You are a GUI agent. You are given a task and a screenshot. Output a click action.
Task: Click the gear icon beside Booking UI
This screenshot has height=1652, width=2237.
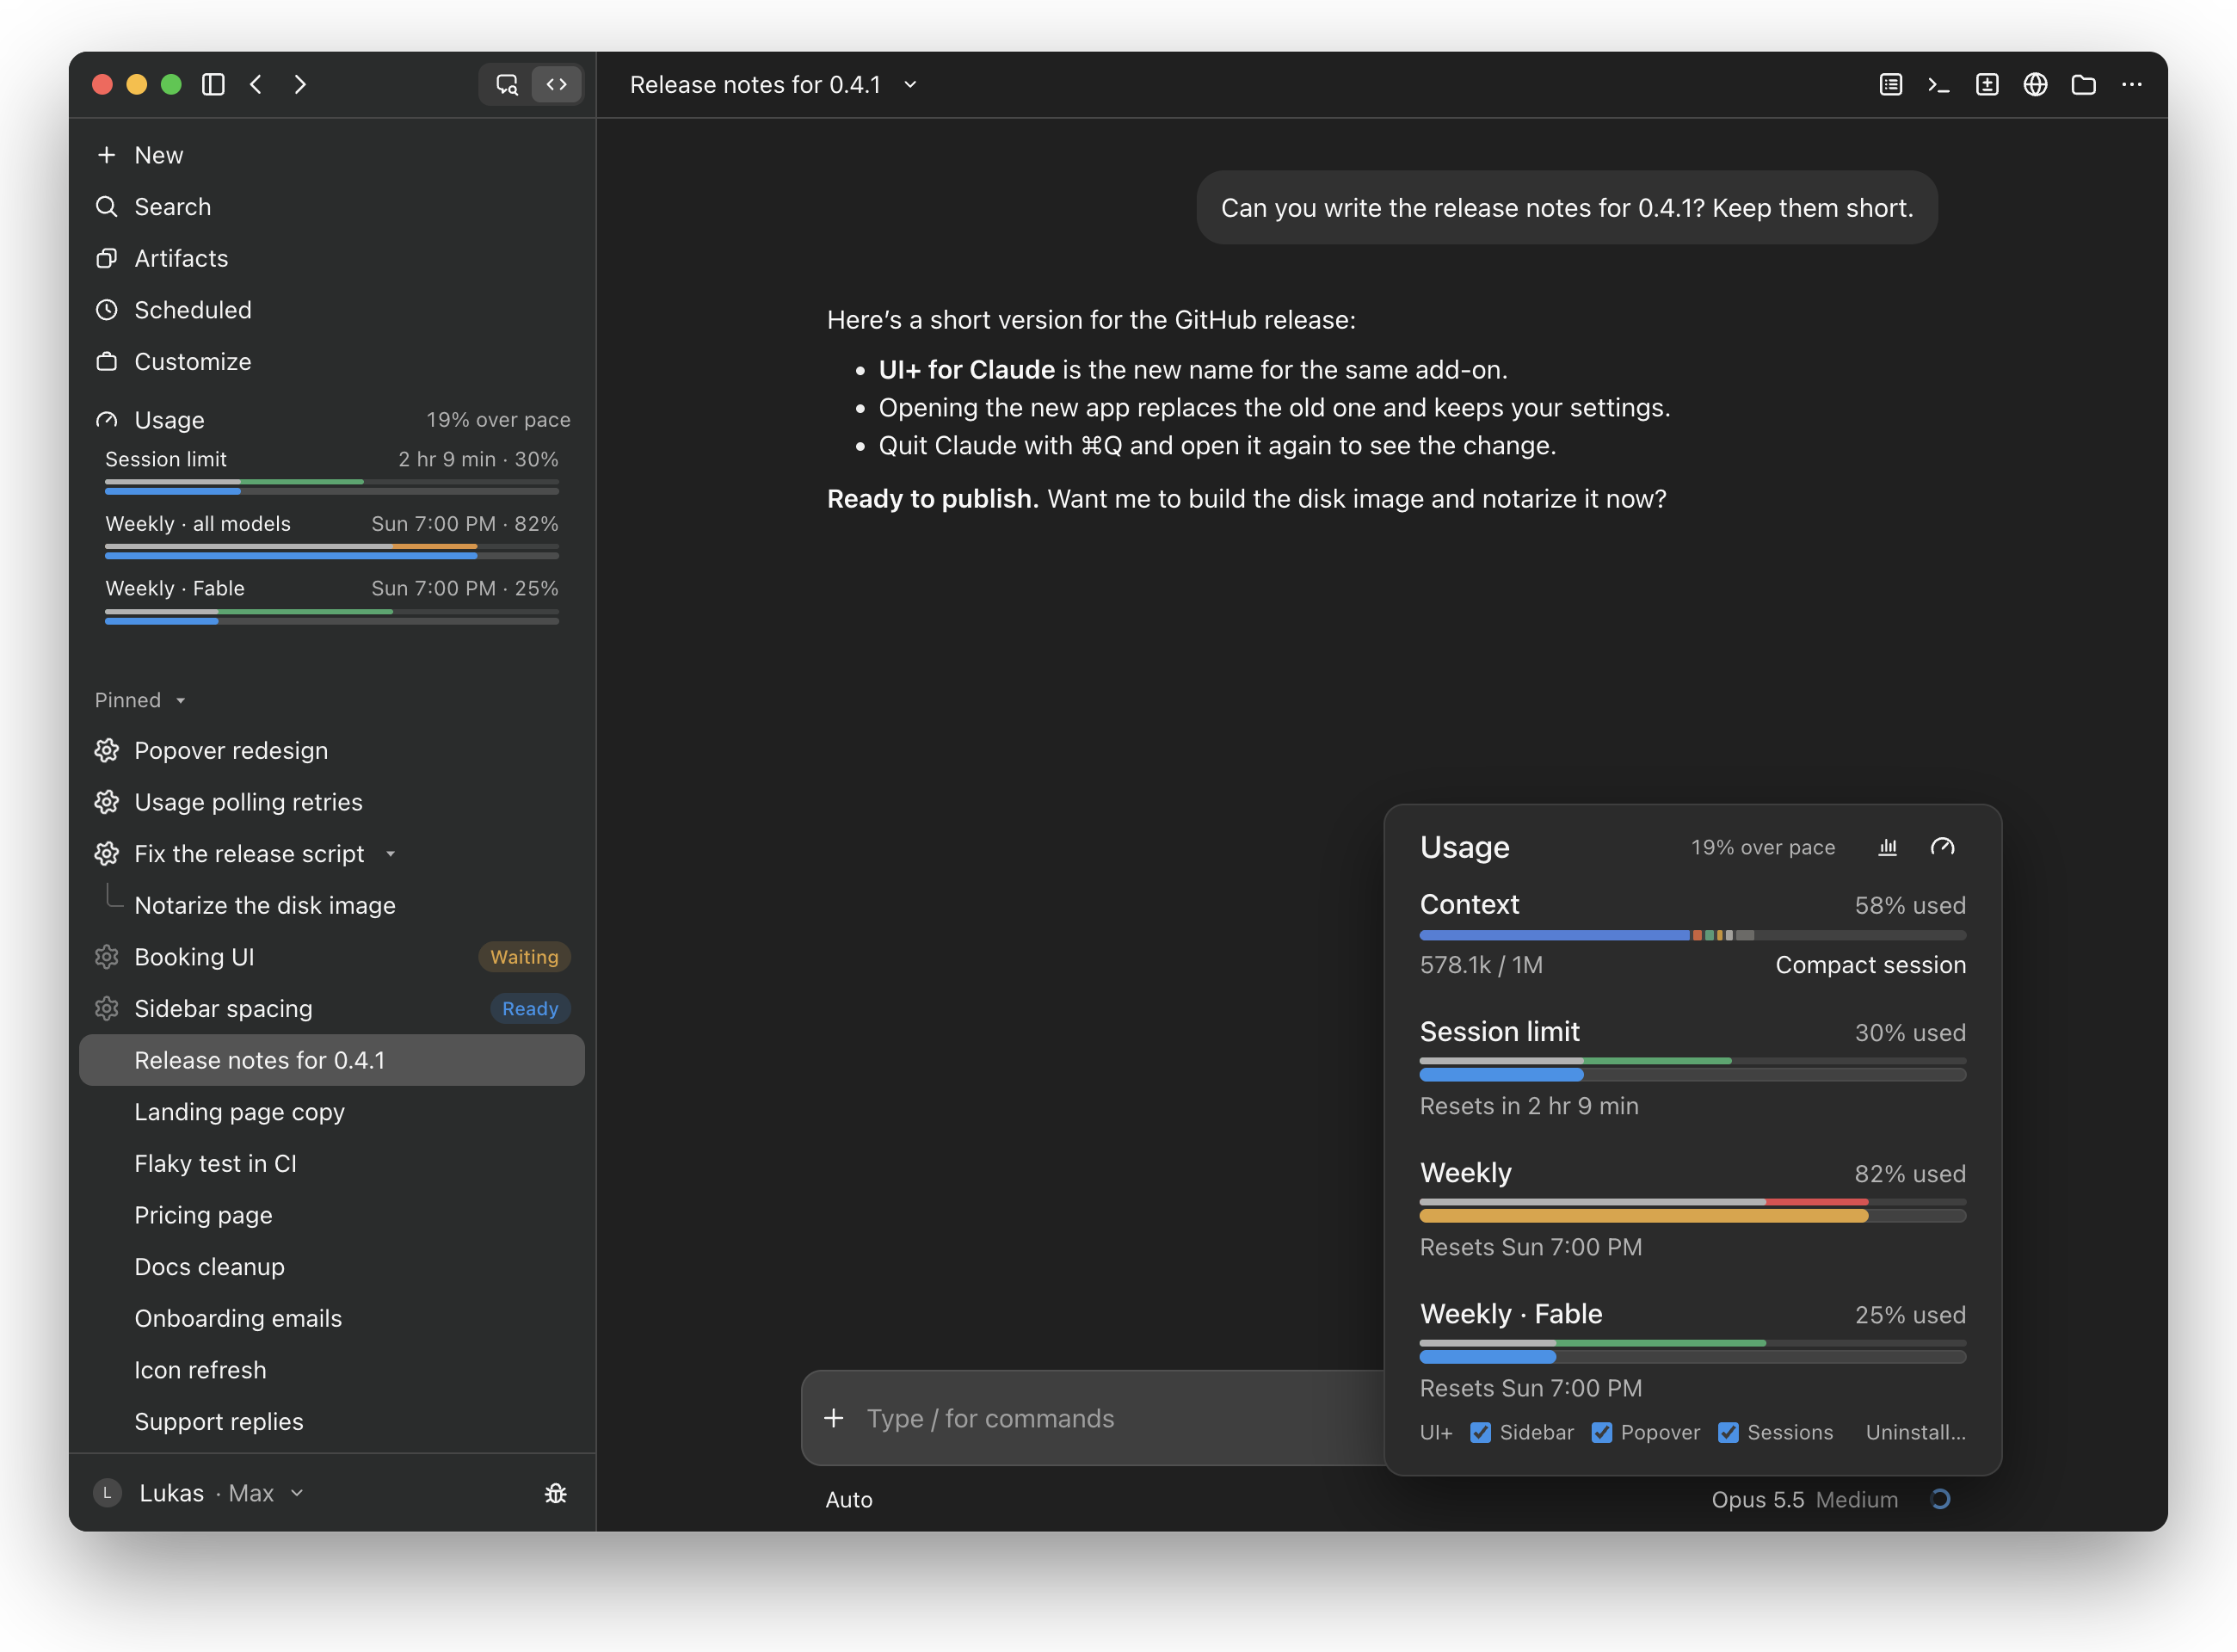point(107,957)
